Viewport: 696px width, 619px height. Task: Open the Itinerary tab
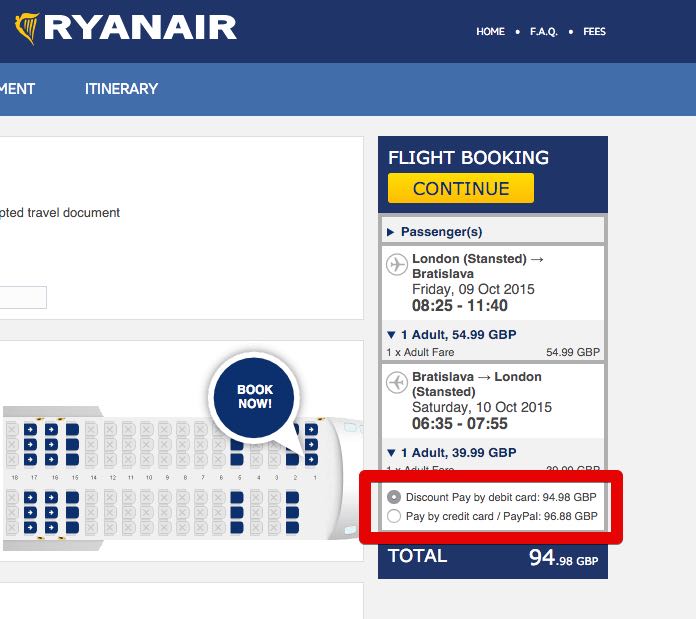[121, 89]
